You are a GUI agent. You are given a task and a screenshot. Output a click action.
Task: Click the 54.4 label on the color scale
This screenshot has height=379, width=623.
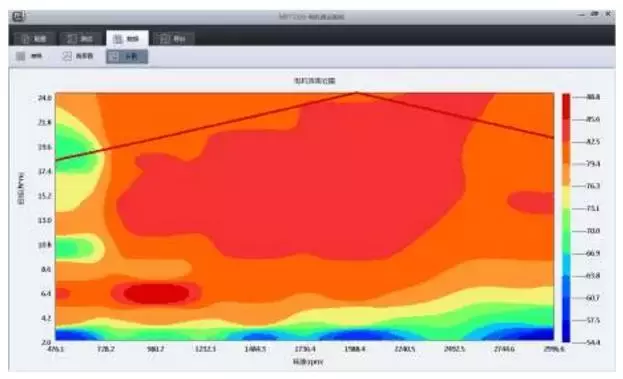pos(593,342)
